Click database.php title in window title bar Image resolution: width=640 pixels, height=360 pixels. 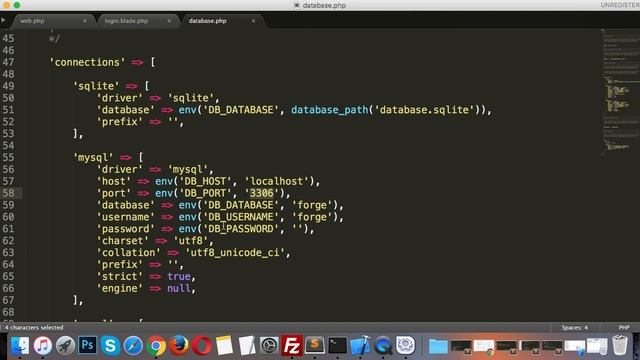[324, 5]
